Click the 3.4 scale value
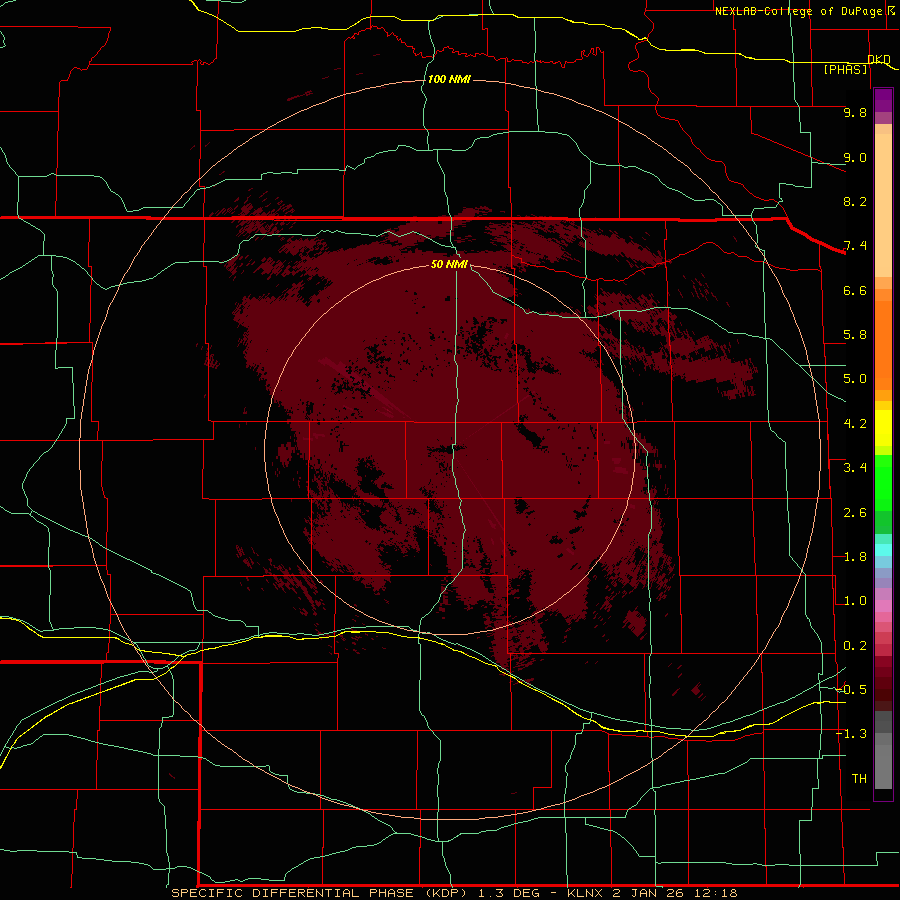This screenshot has height=900, width=900. point(855,468)
